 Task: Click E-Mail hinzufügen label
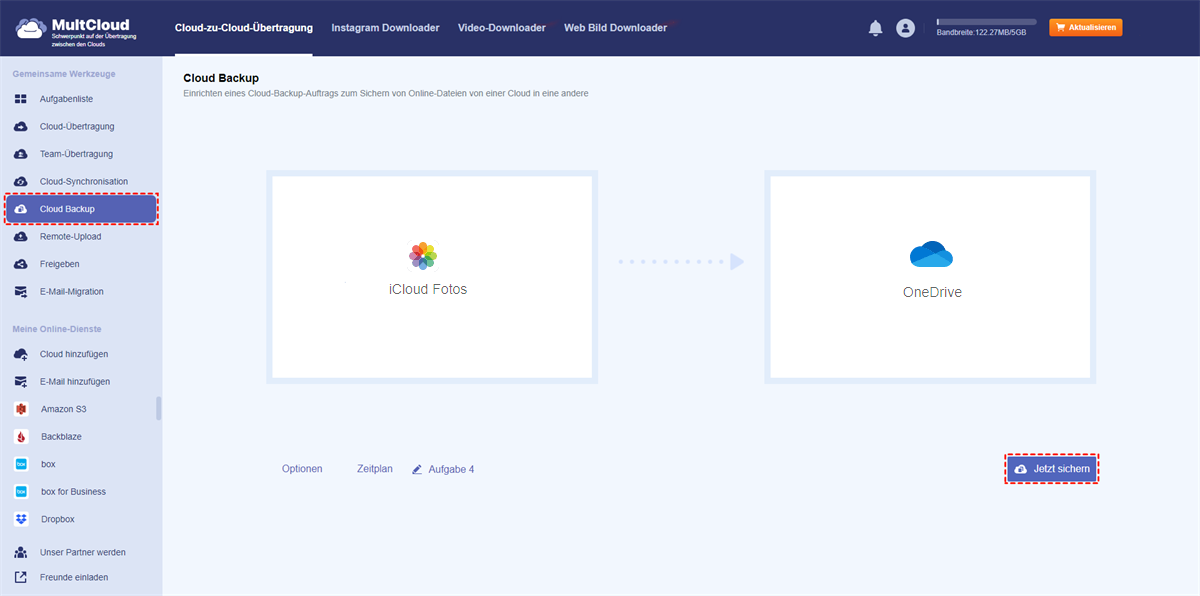(75, 382)
